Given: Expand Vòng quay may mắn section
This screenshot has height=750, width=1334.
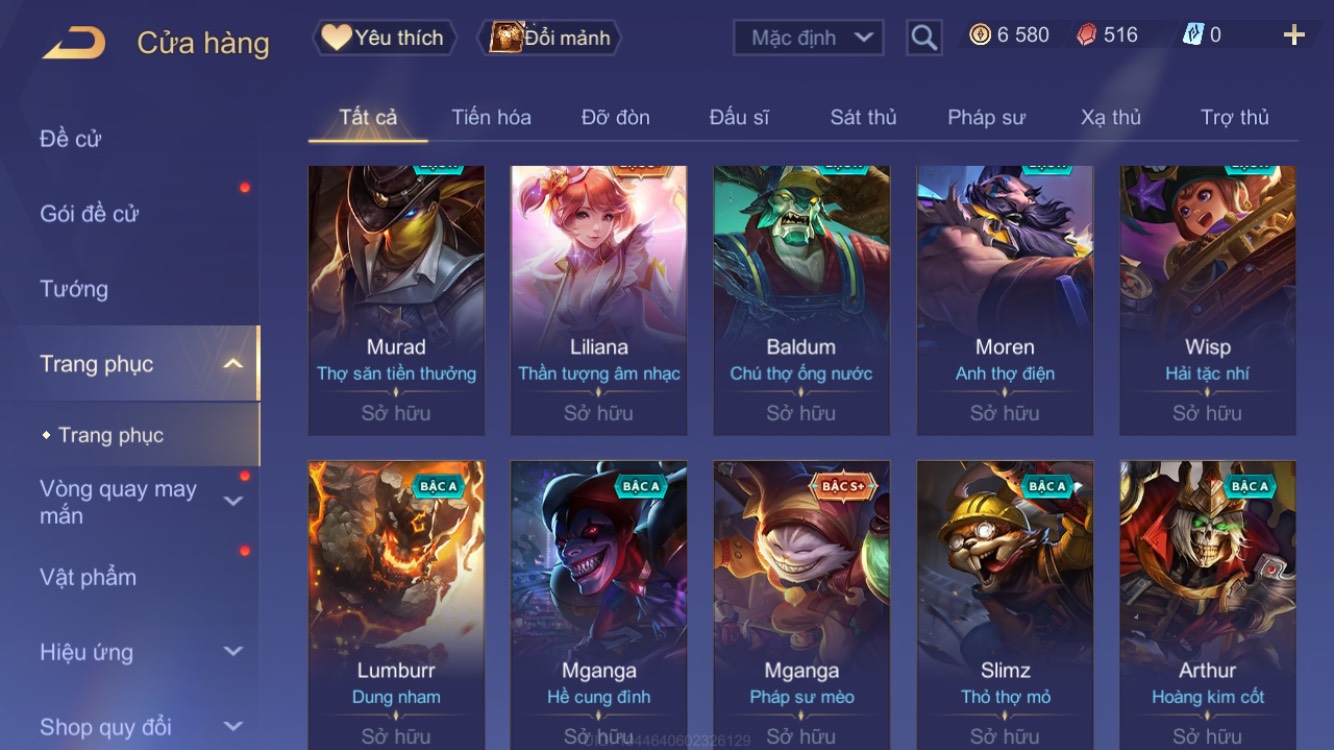Looking at the screenshot, I should (233, 501).
